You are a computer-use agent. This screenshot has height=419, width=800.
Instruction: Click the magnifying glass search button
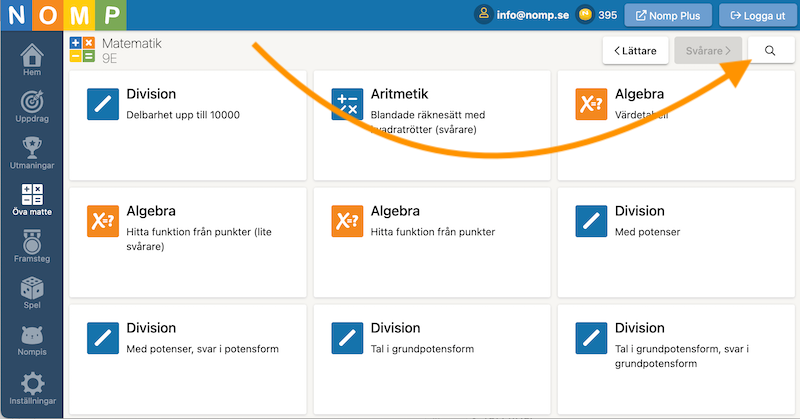coord(771,51)
